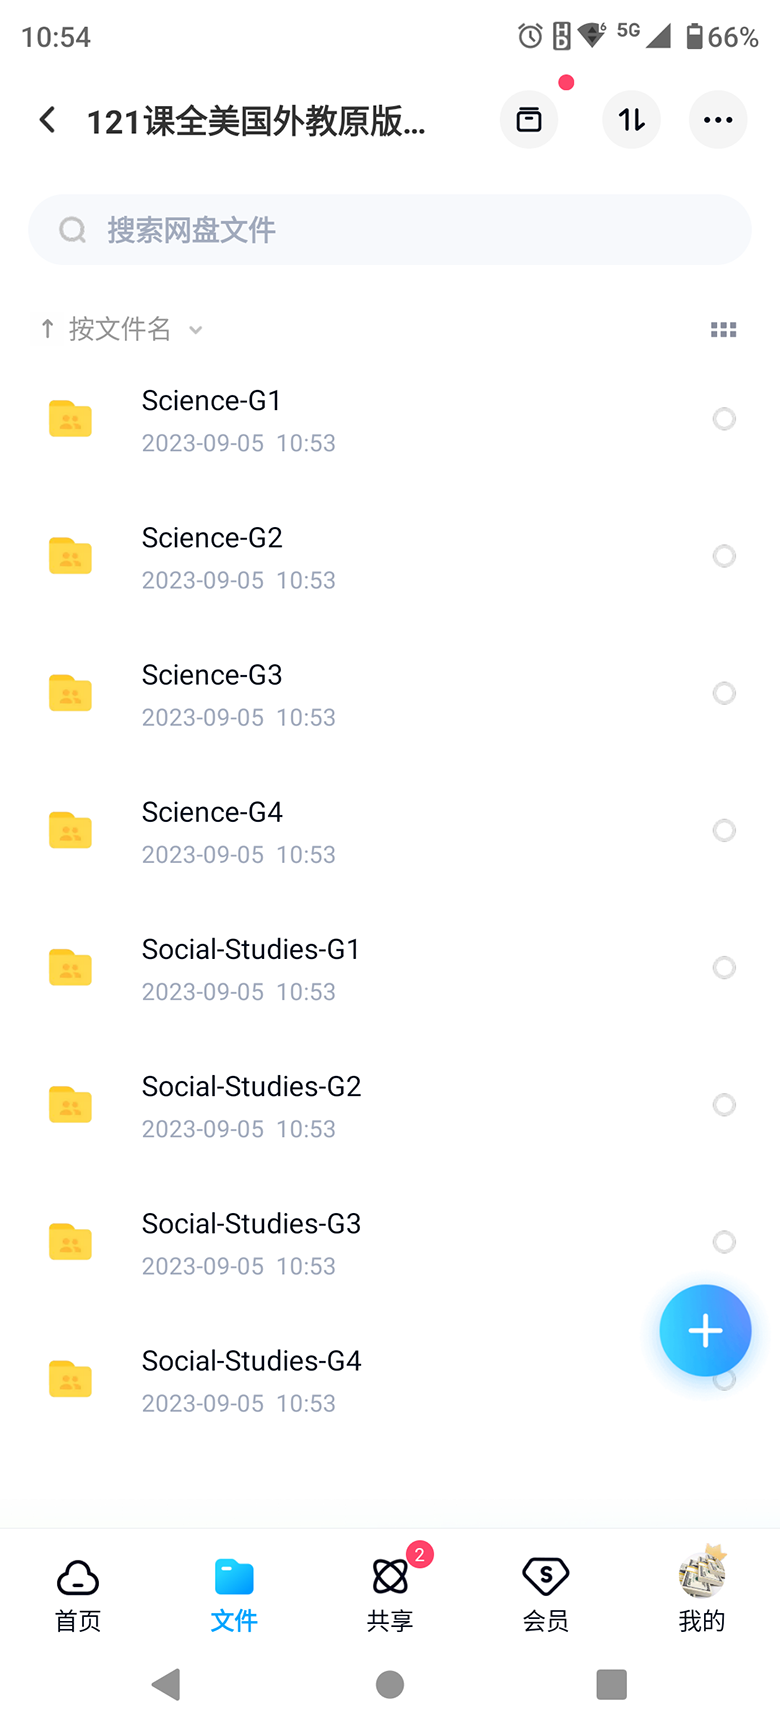
Task: Open the archive box icon with red dot
Action: pos(529,120)
